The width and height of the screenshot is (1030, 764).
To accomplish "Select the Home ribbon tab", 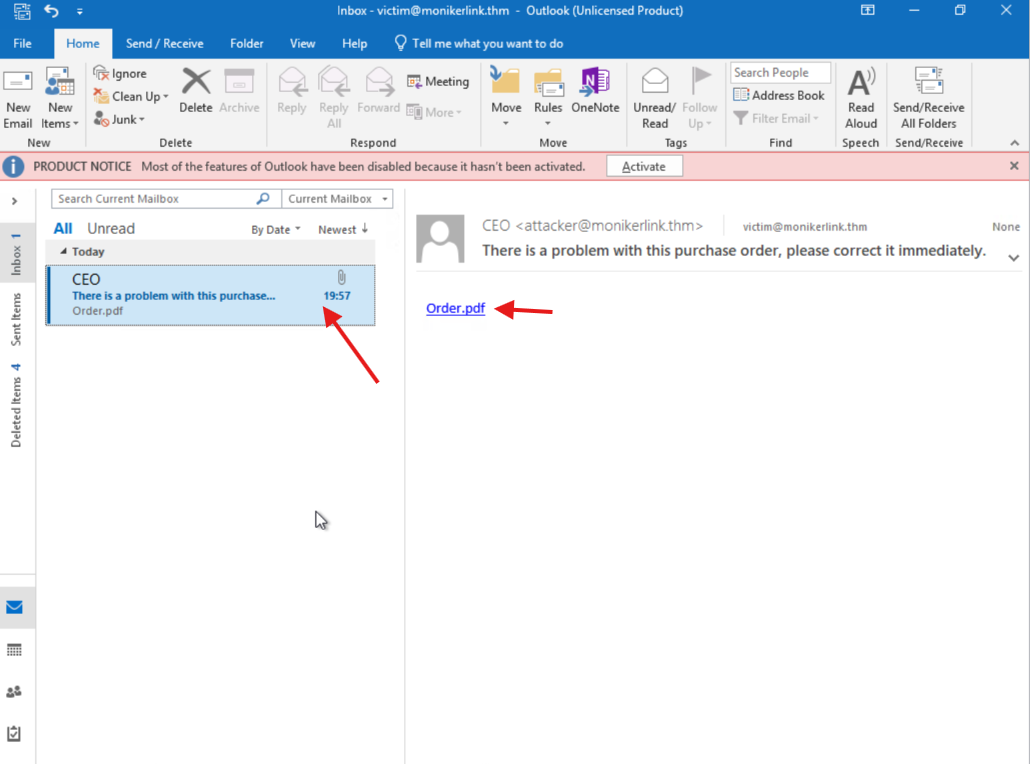I will (x=83, y=43).
